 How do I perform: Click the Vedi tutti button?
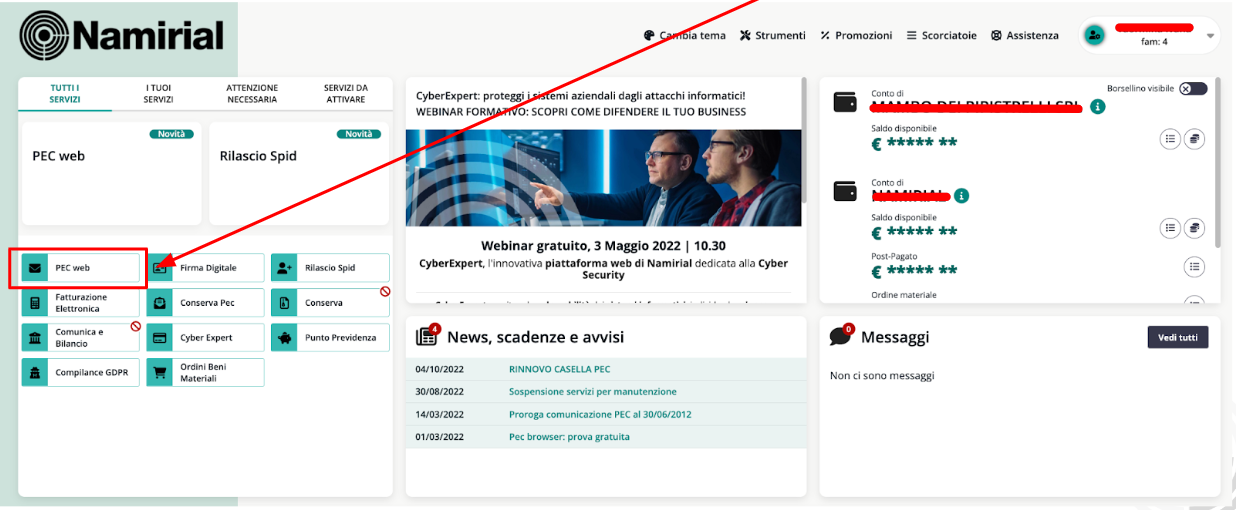[x=1178, y=337]
